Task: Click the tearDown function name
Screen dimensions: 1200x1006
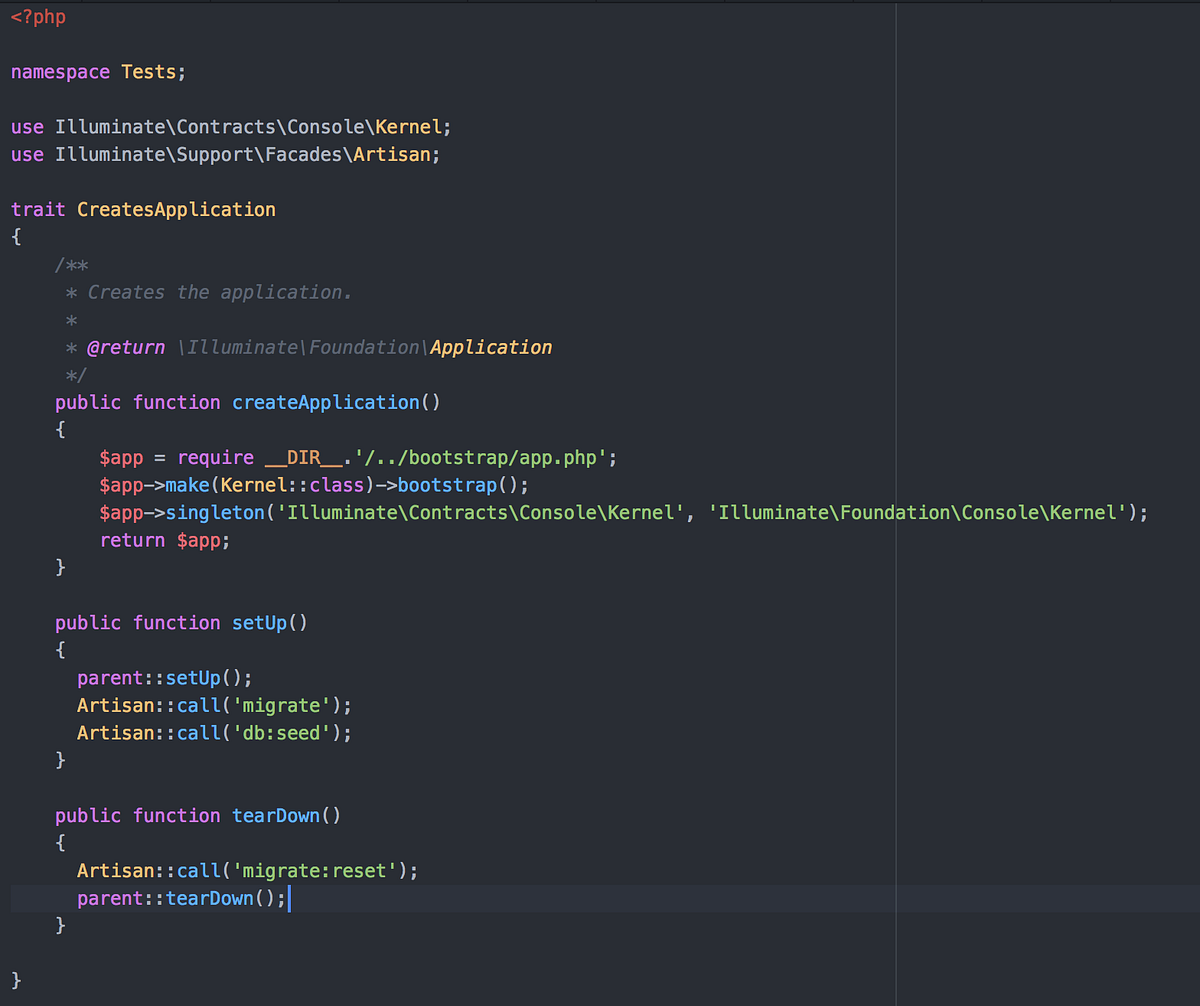Action: click(275, 815)
